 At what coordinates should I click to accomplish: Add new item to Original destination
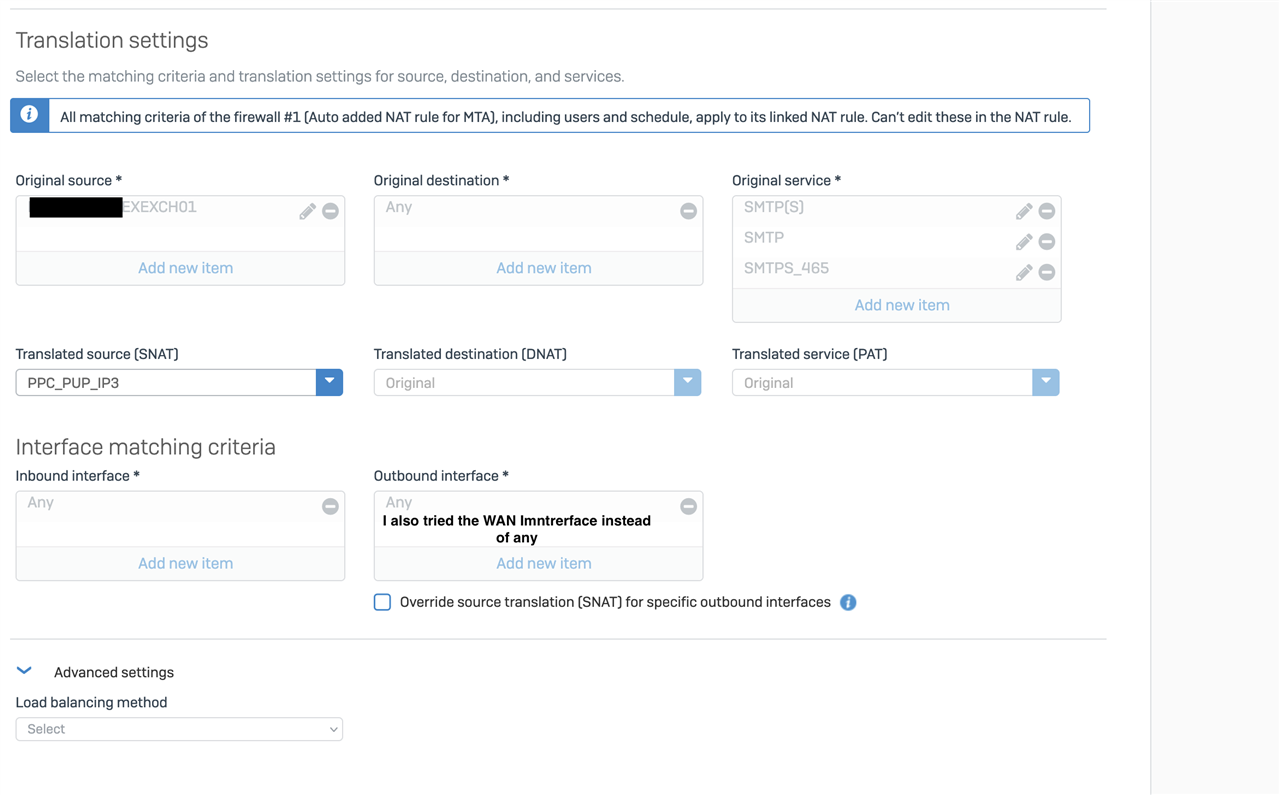544,268
